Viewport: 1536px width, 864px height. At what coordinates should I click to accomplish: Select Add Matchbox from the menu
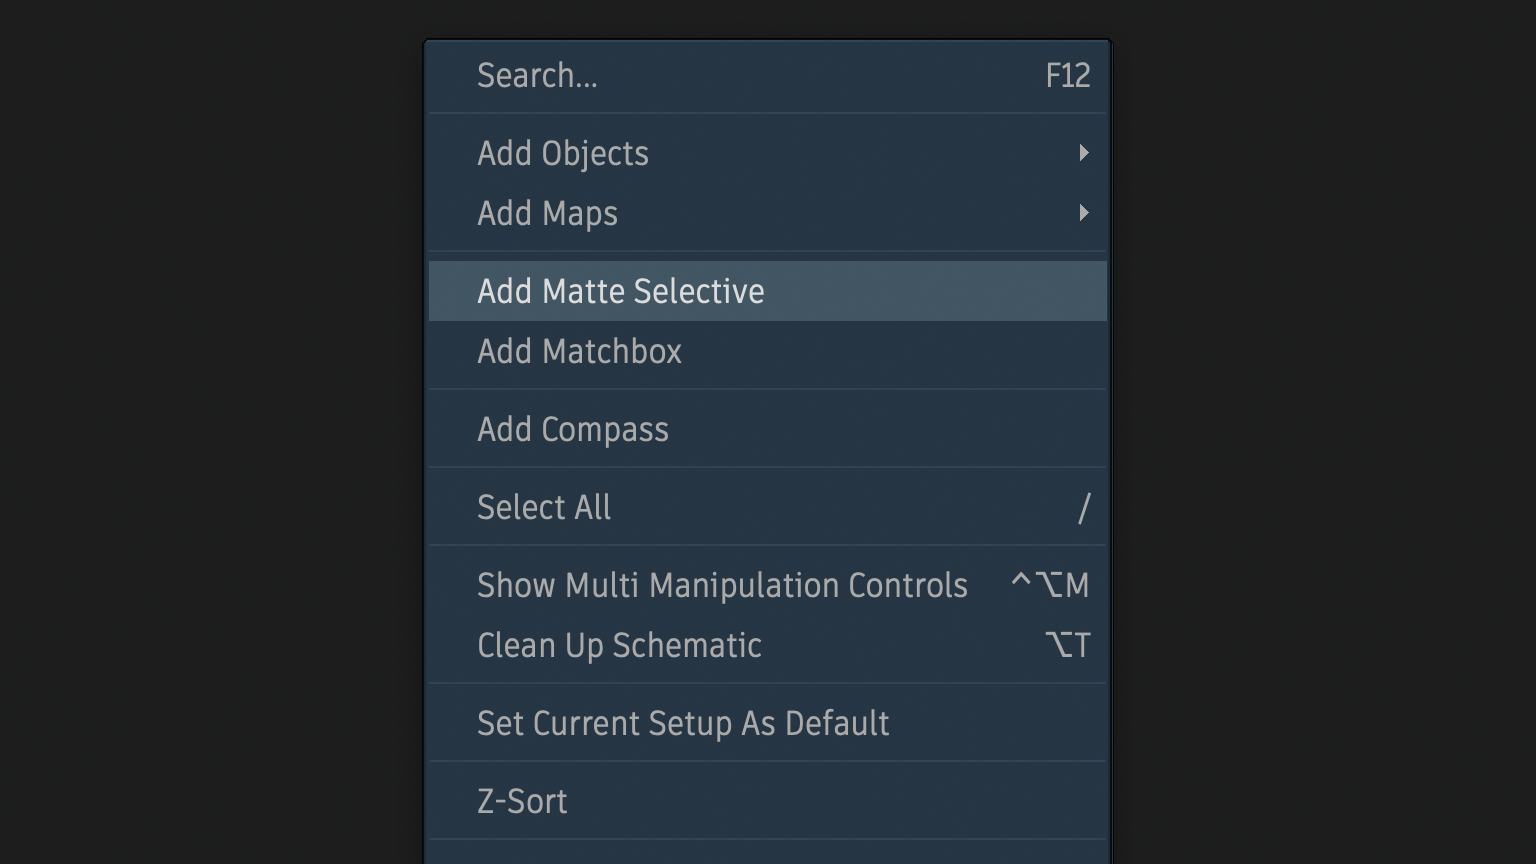(579, 352)
